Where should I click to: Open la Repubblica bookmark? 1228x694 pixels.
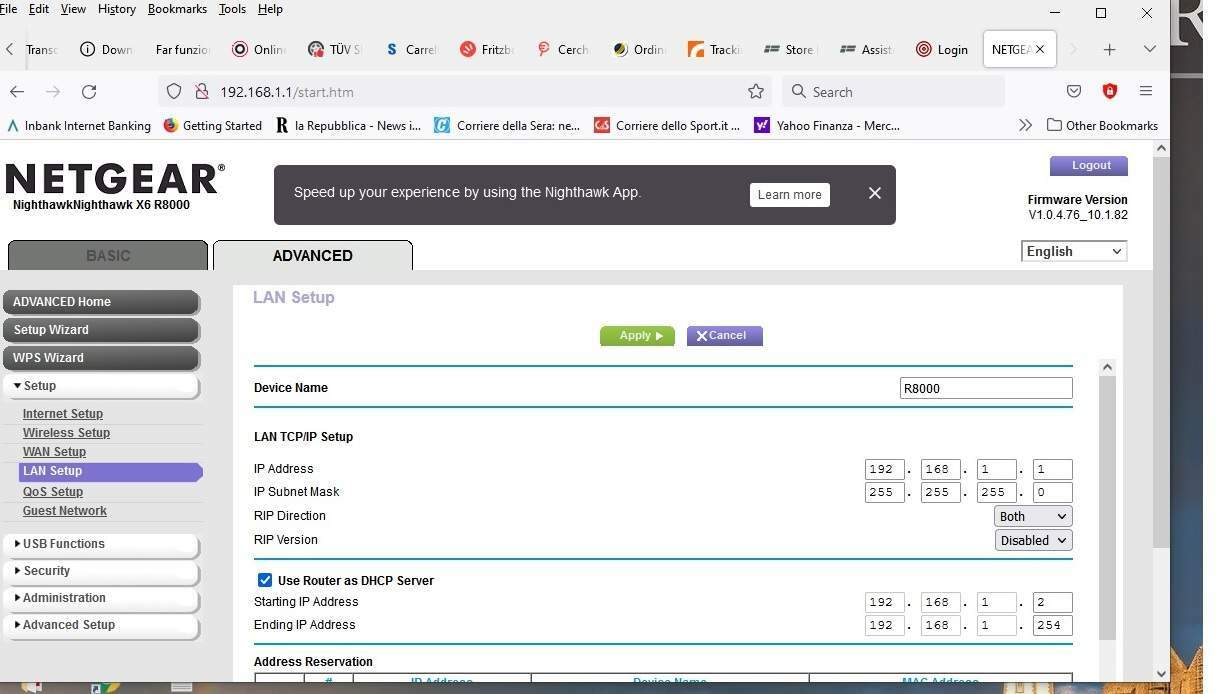pyautogui.click(x=349, y=125)
